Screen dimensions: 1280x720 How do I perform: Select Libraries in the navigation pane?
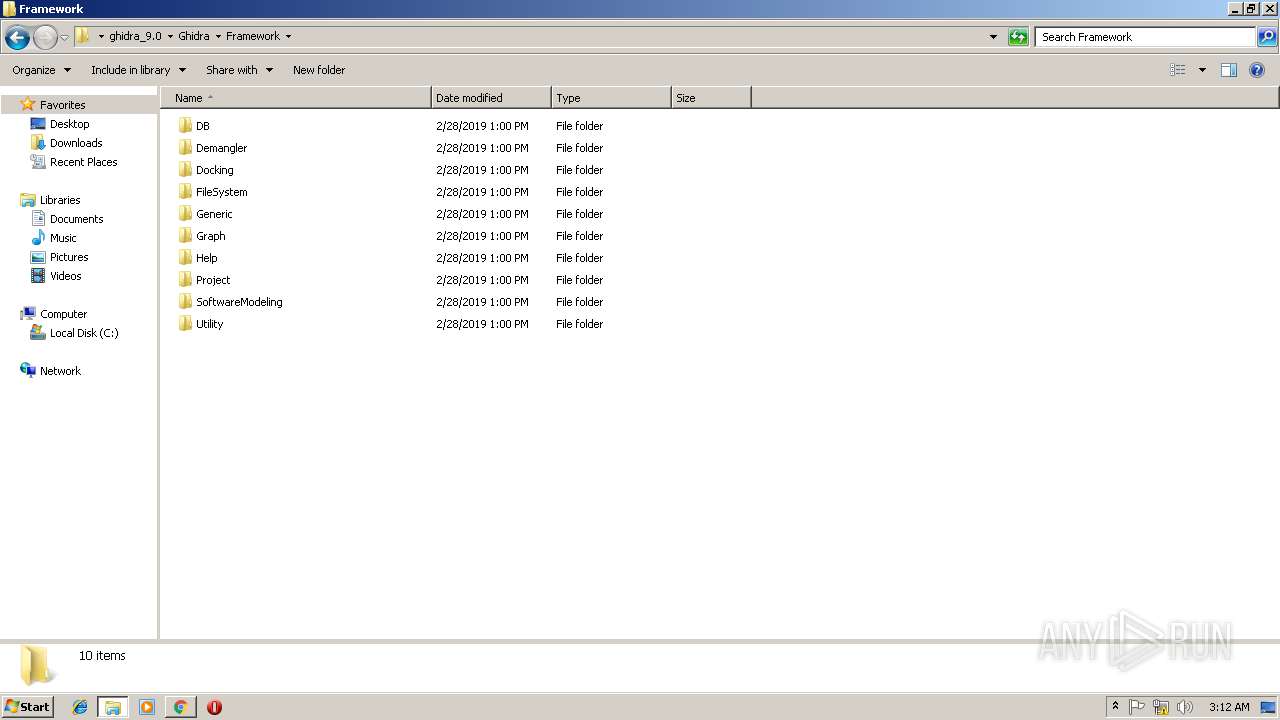point(60,200)
